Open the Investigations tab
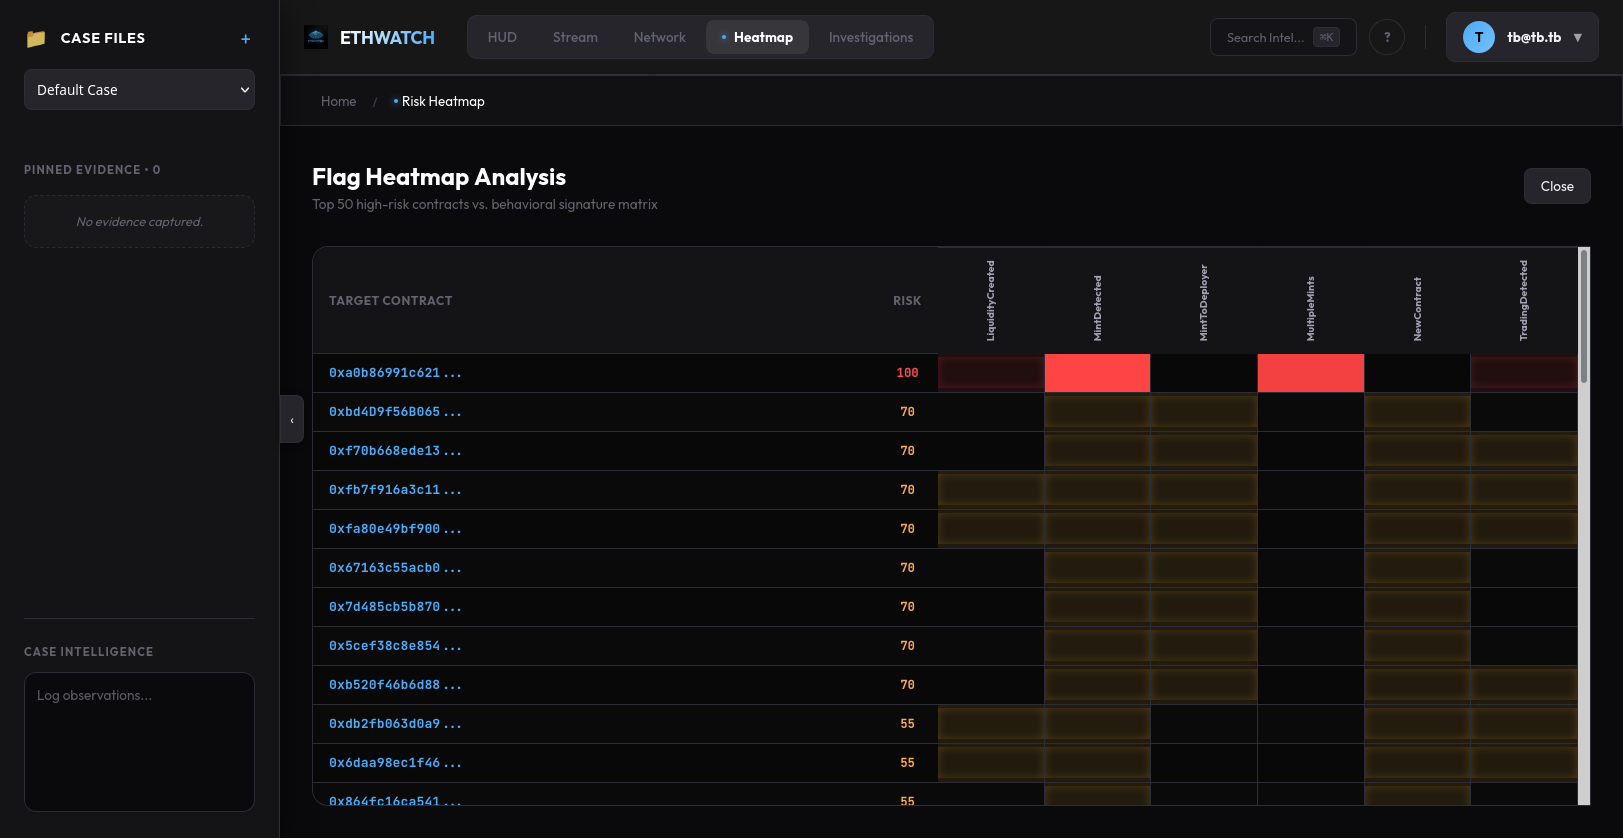 (871, 37)
